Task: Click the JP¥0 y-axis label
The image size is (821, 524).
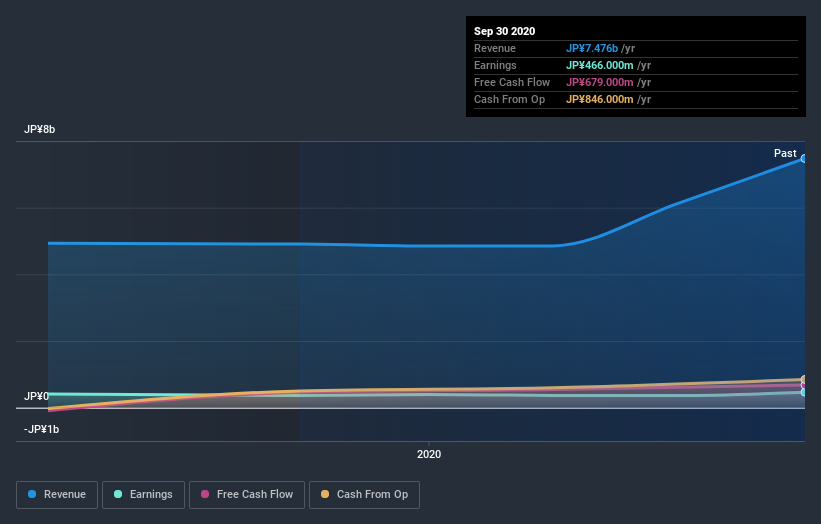Action: pyautogui.click(x=36, y=396)
